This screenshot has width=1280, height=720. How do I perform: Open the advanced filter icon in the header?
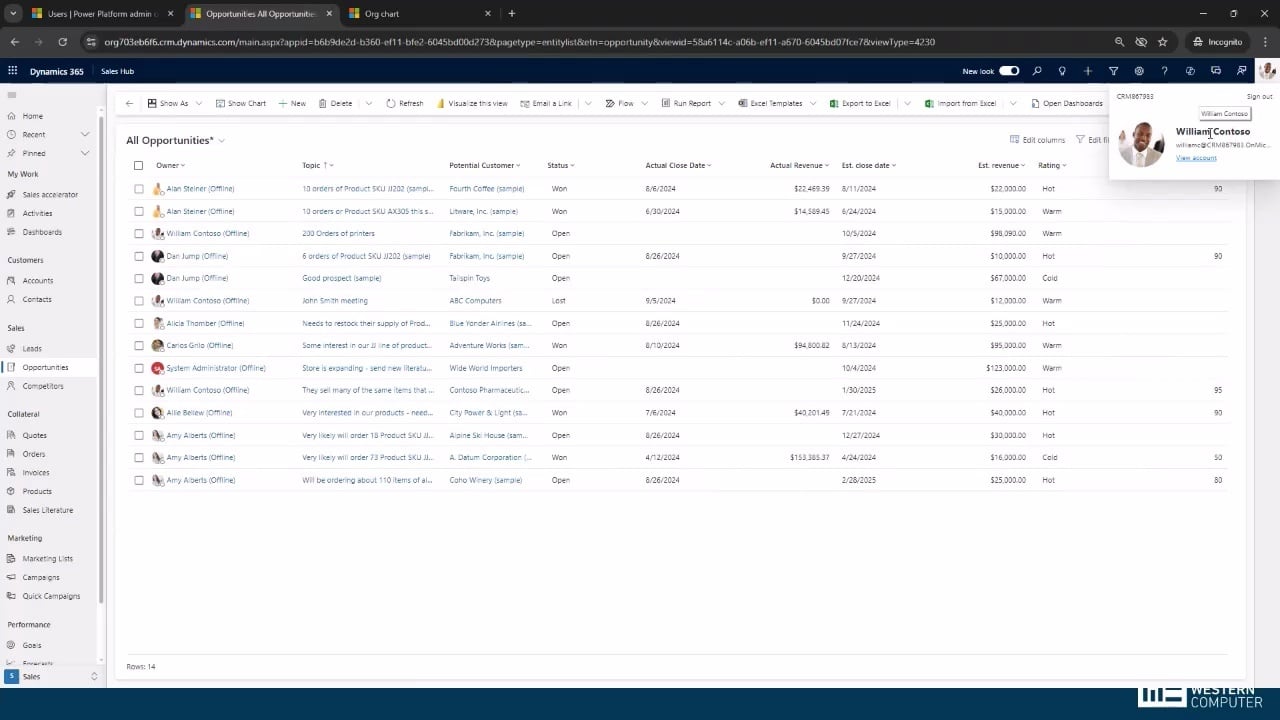pos(1112,71)
